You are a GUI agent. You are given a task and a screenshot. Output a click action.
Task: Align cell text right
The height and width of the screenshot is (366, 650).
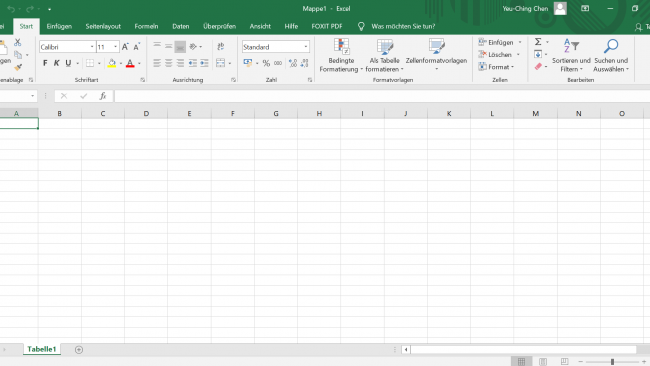180,63
